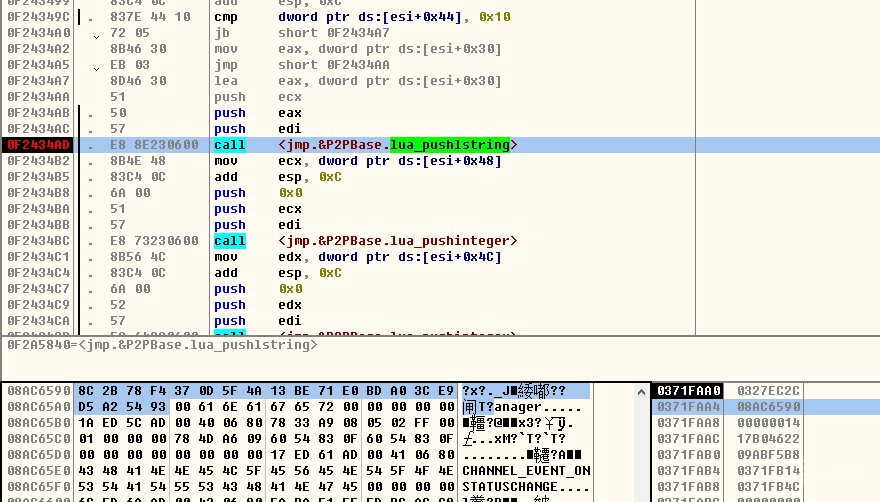880x502 pixels.
Task: Select stack value 08AC6590
Action: coord(768,407)
